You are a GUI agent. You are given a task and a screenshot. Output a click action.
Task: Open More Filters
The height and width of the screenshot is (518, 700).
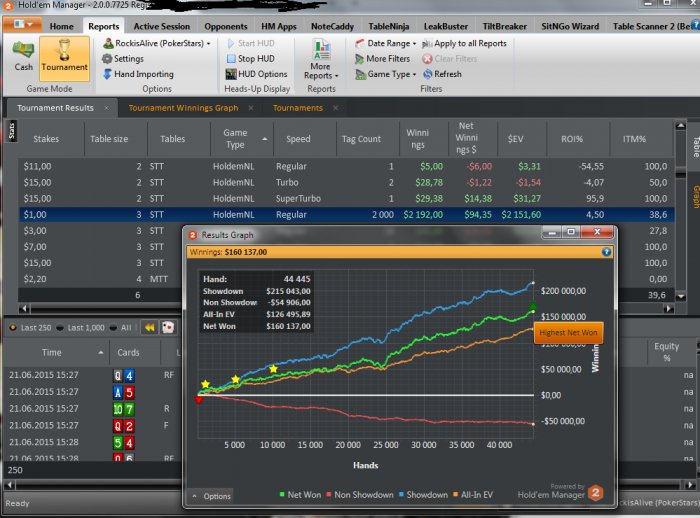[383, 58]
